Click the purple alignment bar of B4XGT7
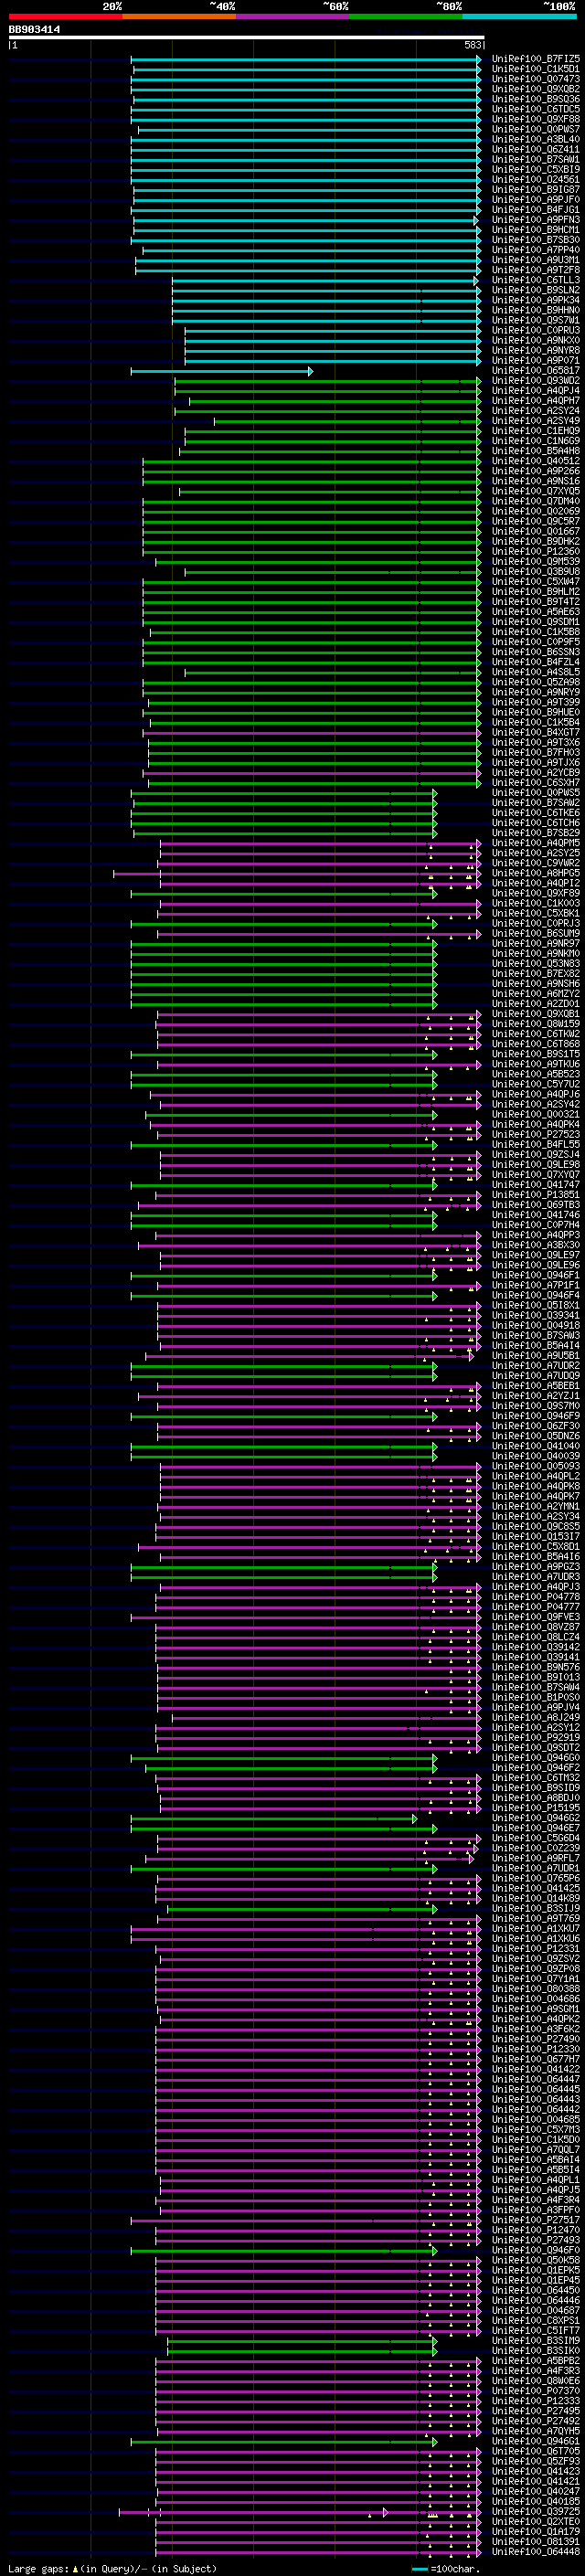Screen dimensions: 585x2576 pyautogui.click(x=312, y=734)
